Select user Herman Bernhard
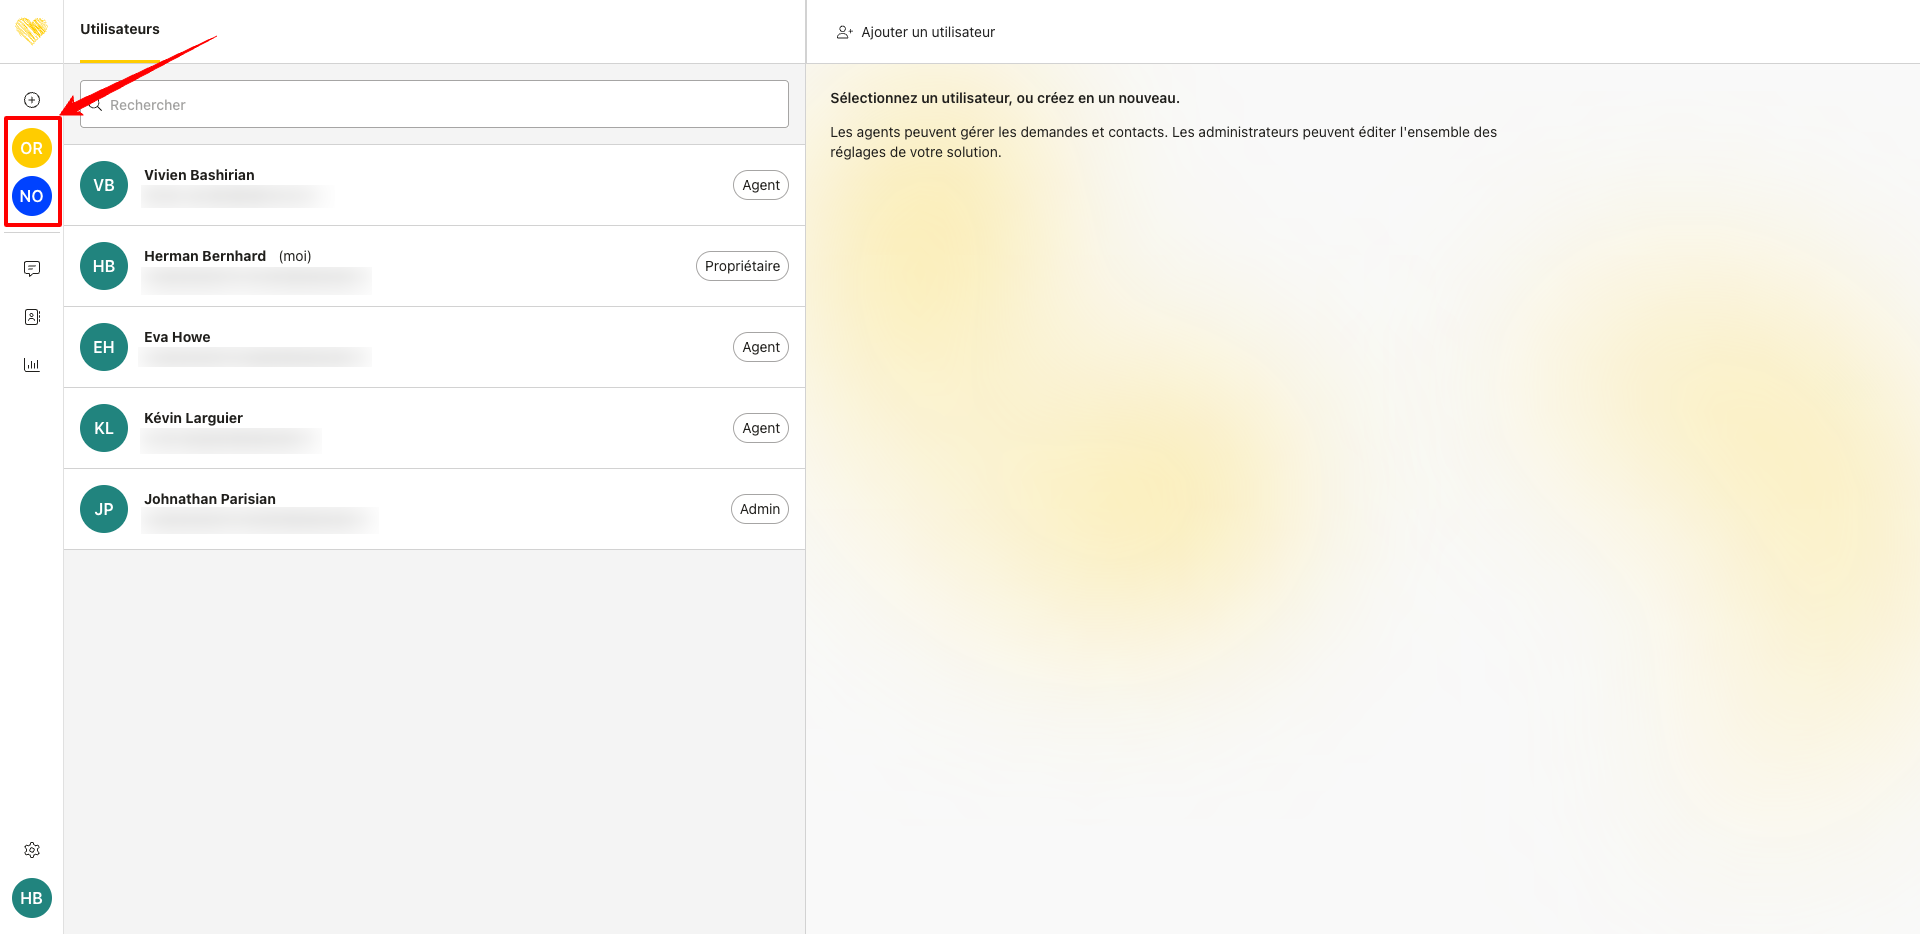Viewport: 1920px width, 934px height. 205,256
